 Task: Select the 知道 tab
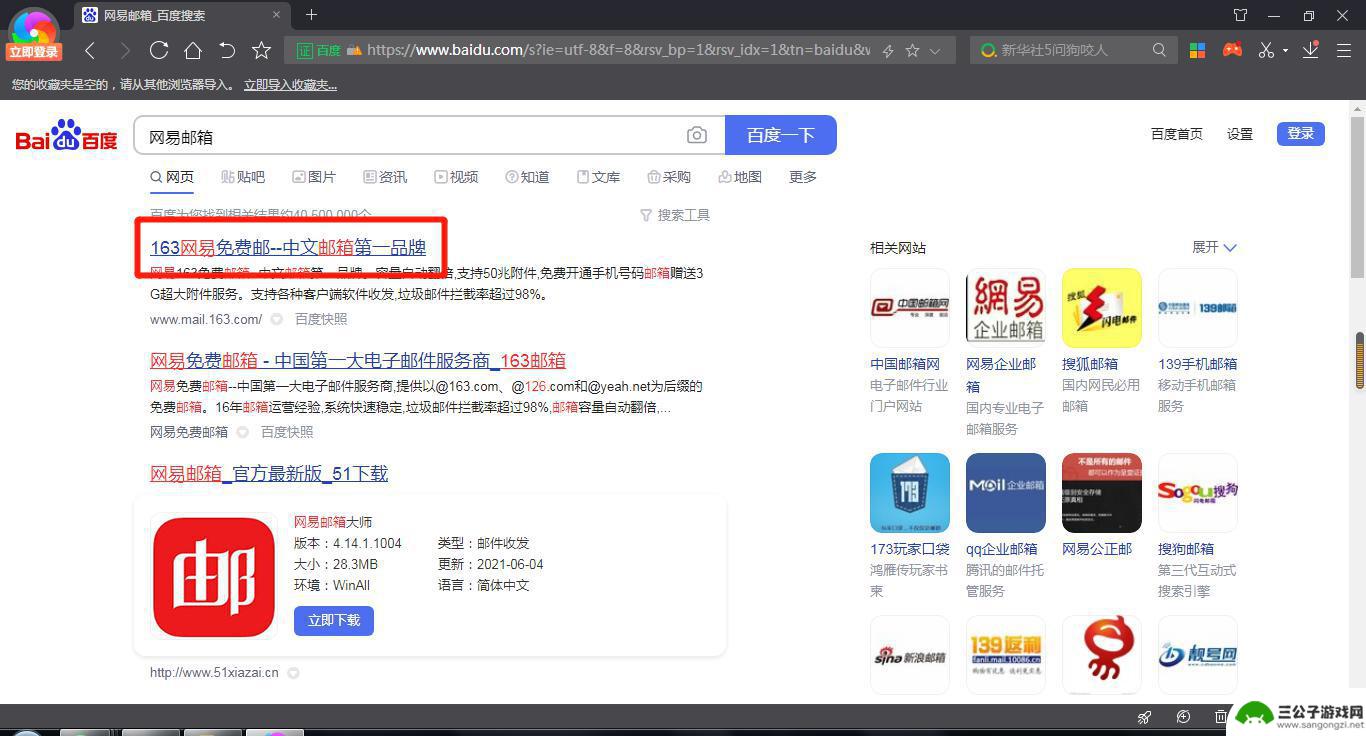527,177
